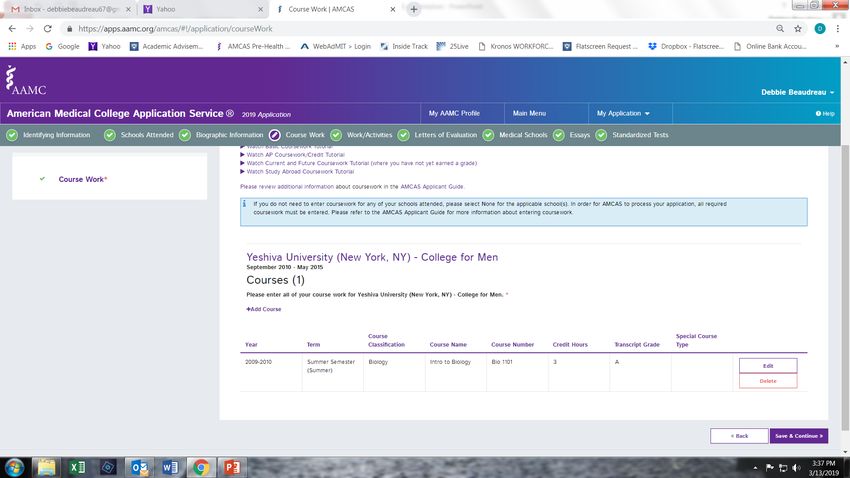
Task: Open Chrome three-dot menu
Action: (x=838, y=29)
